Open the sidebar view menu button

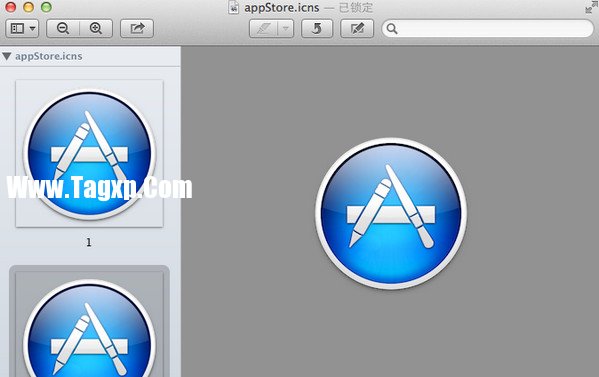(22, 29)
